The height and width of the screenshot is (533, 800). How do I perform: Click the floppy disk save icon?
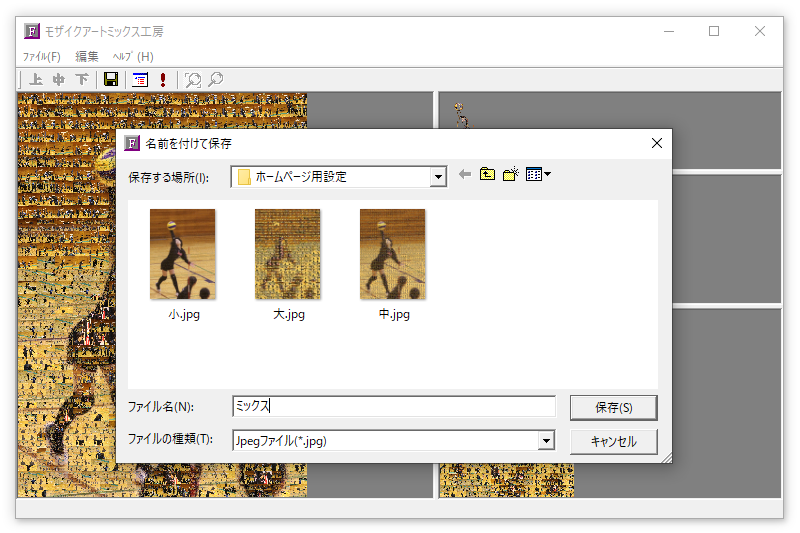[111, 80]
